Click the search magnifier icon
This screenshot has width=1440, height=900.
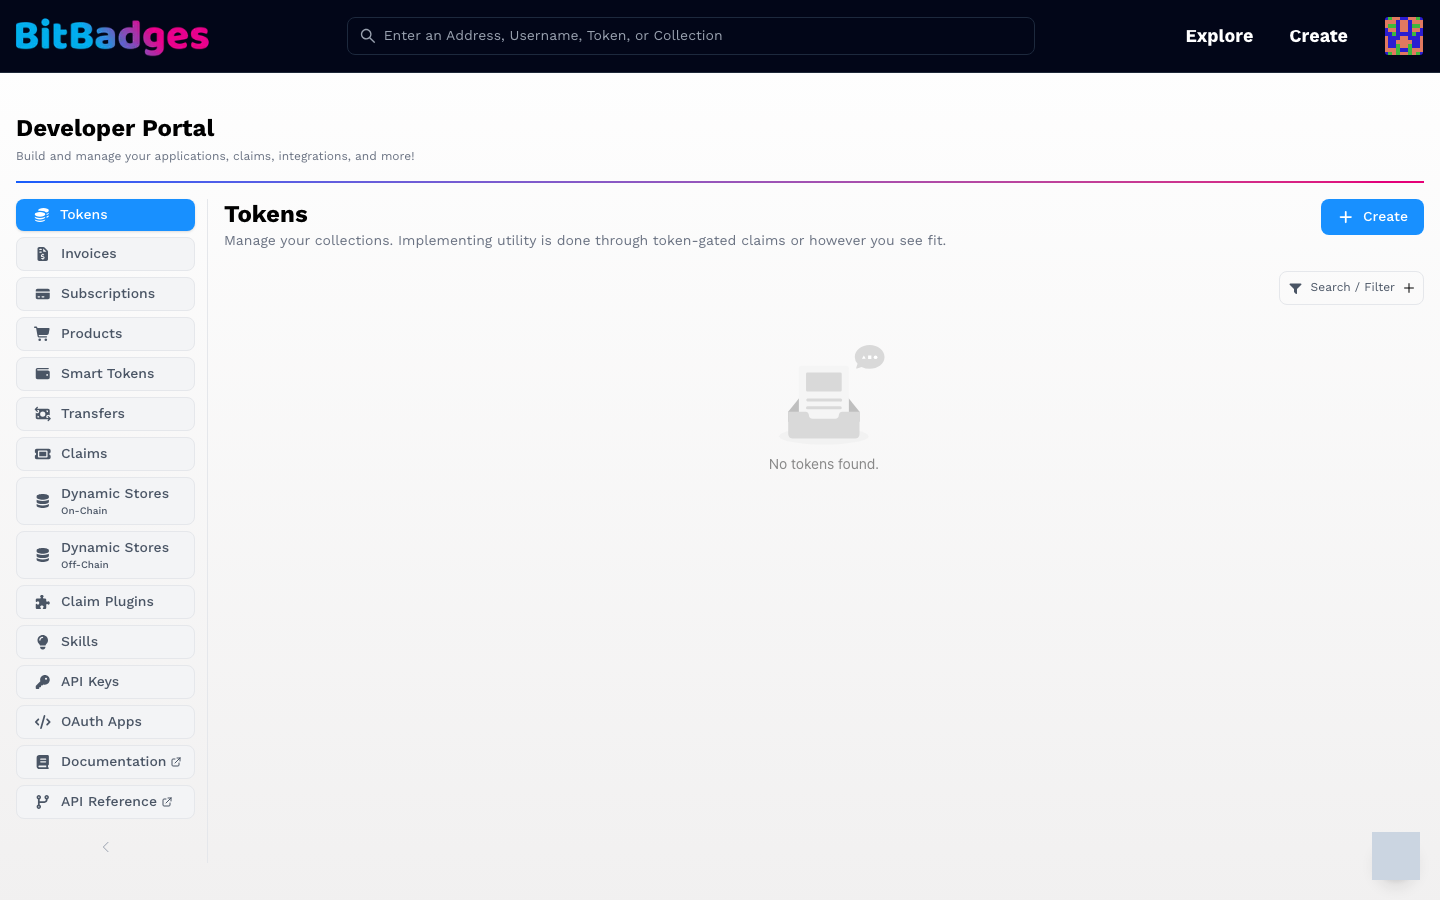[x=368, y=36]
